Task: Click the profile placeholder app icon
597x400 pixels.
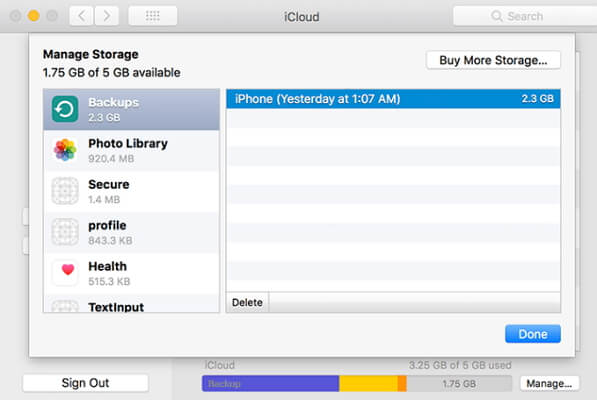Action: (65, 232)
